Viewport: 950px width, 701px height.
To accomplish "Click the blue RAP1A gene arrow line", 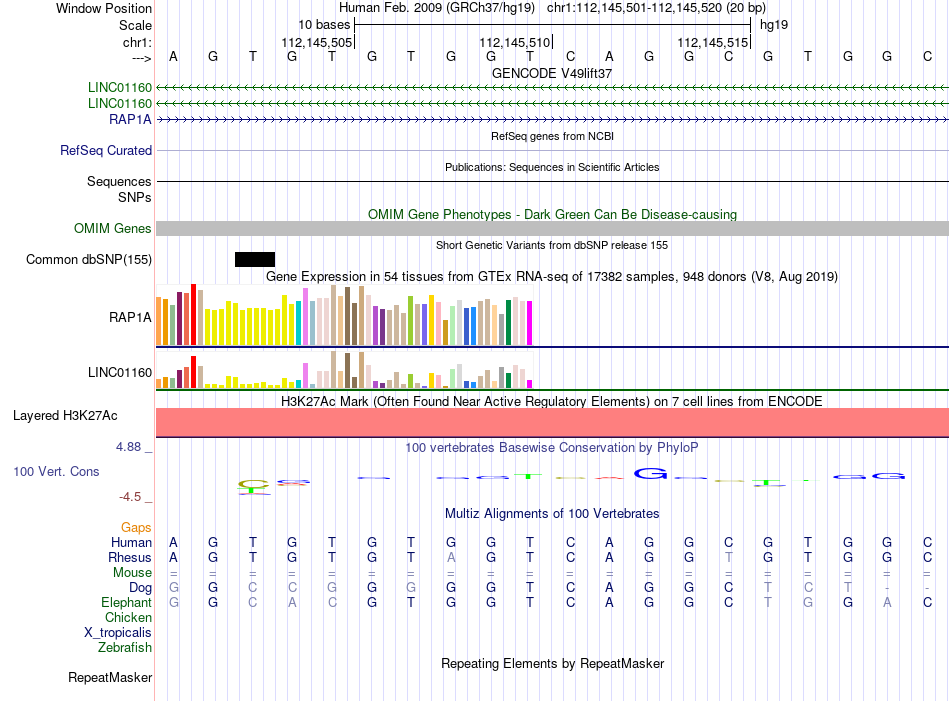I will [553, 120].
